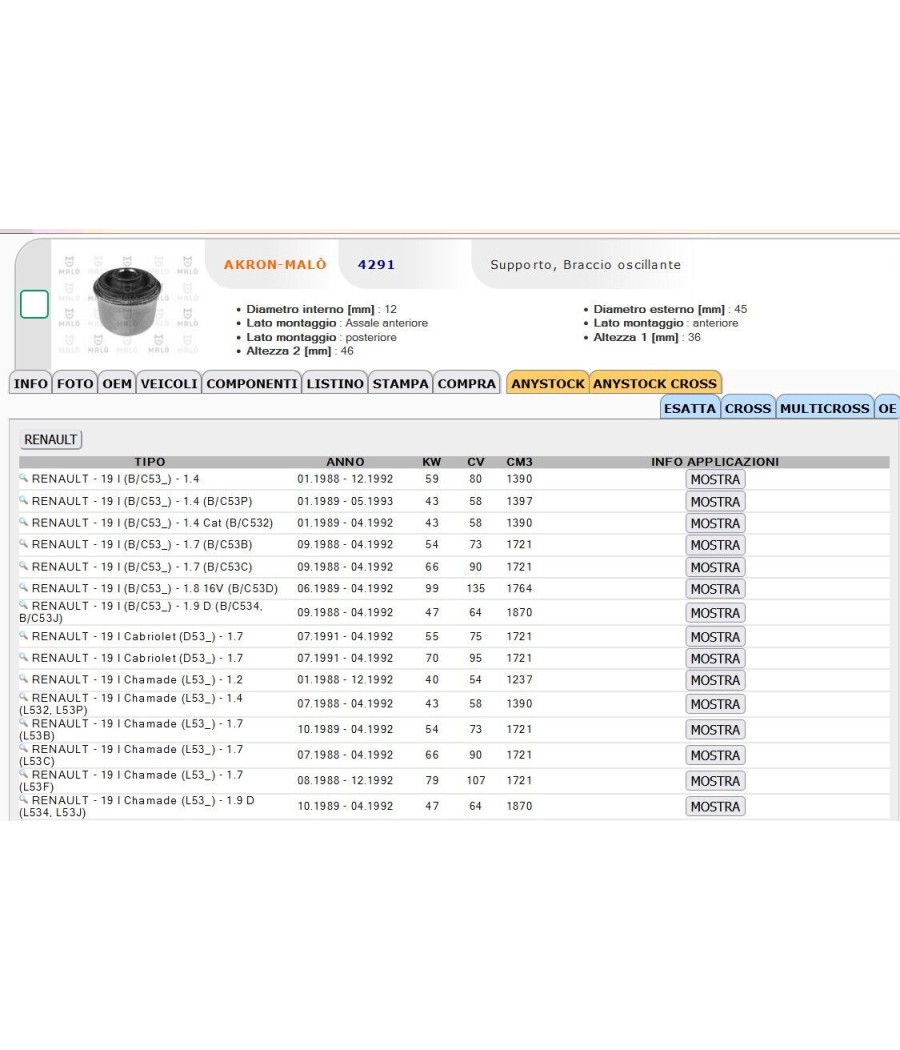Click magnifier icon for 1.8 16V (B/C53D)
Screen dimensions: 900x1050
click(23, 587)
